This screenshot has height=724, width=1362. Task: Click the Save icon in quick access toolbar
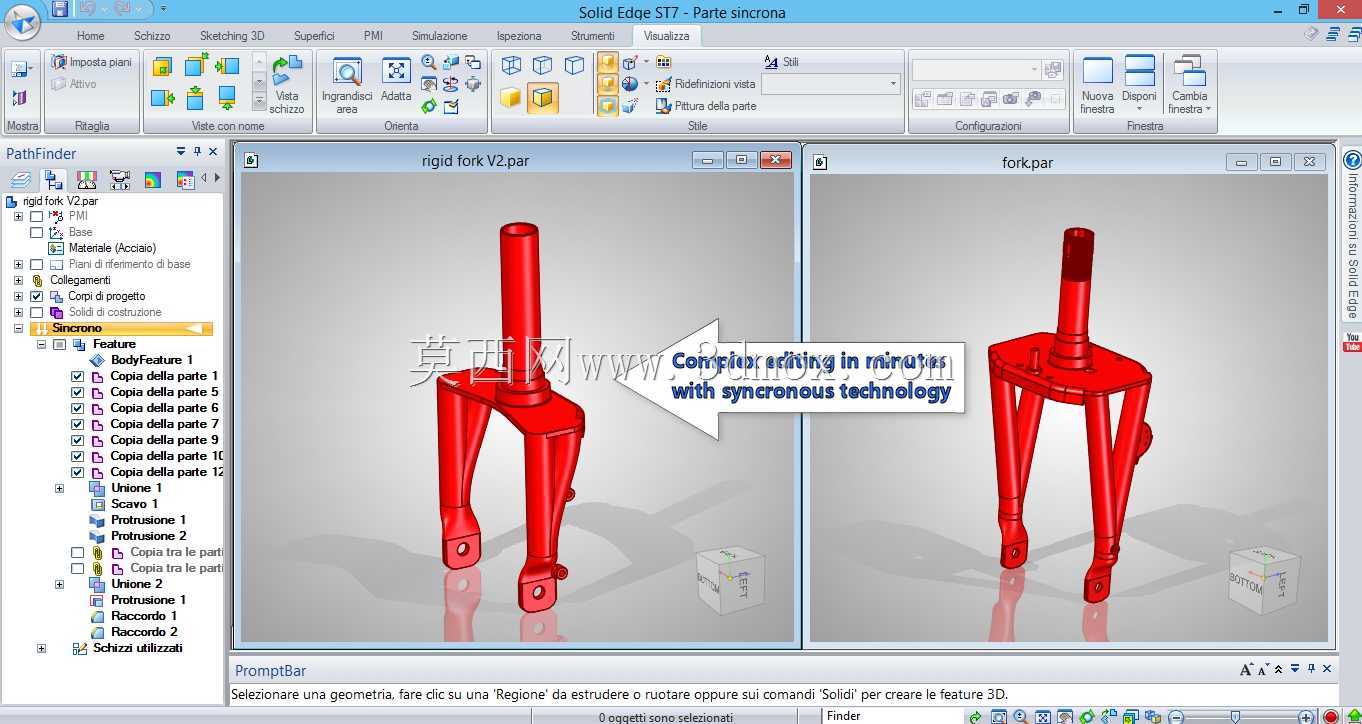point(60,10)
